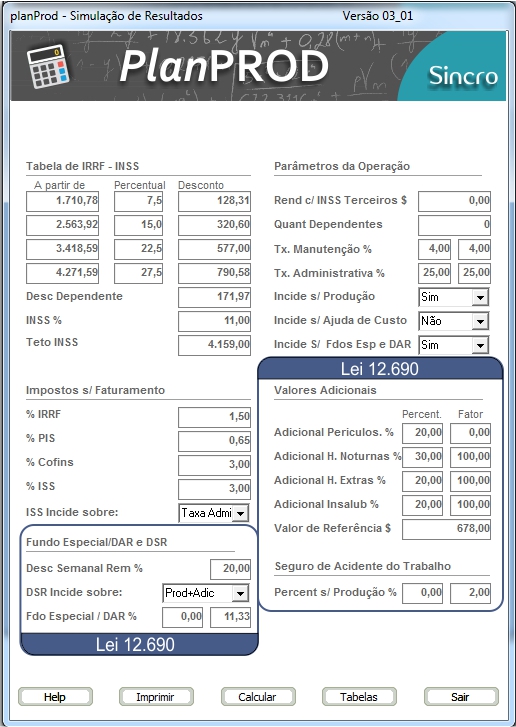Viewport: 516px width, 727px height.
Task: Select the A partir de field 2.563,92
Action: click(x=63, y=225)
